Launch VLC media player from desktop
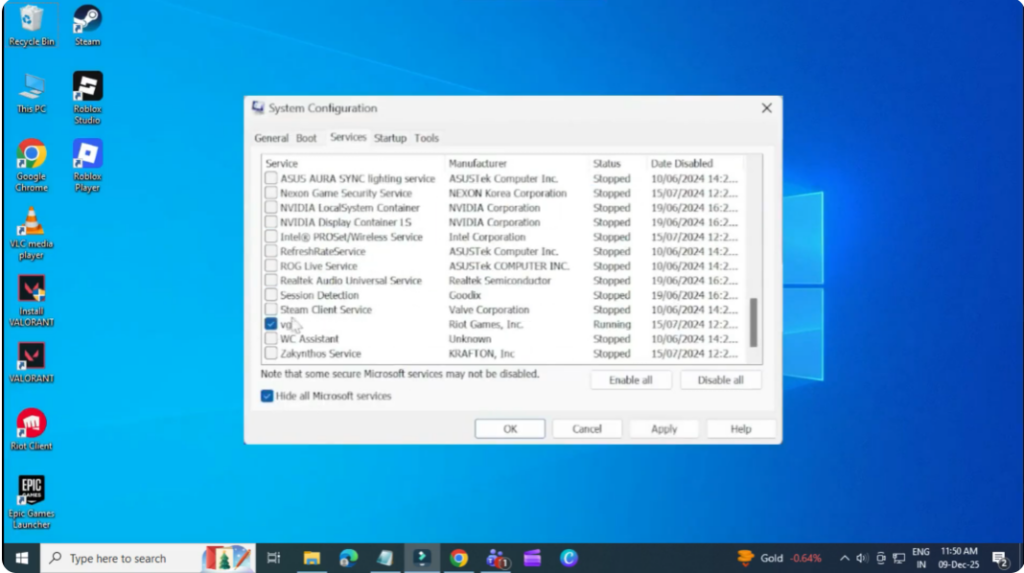The height and width of the screenshot is (573, 1024). point(31,222)
